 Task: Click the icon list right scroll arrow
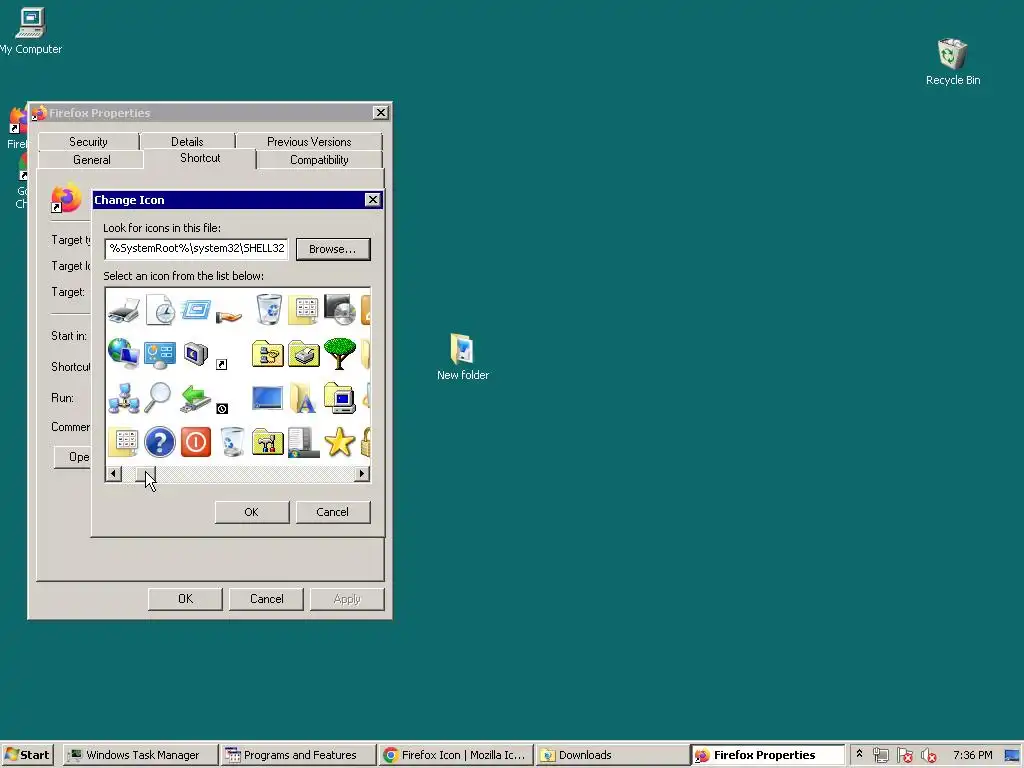coord(362,473)
